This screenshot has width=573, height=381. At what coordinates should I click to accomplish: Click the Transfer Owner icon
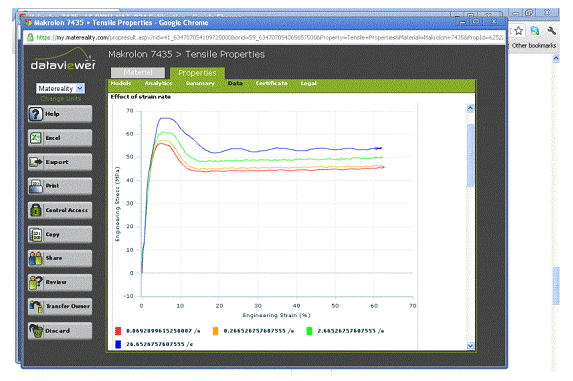pyautogui.click(x=36, y=306)
